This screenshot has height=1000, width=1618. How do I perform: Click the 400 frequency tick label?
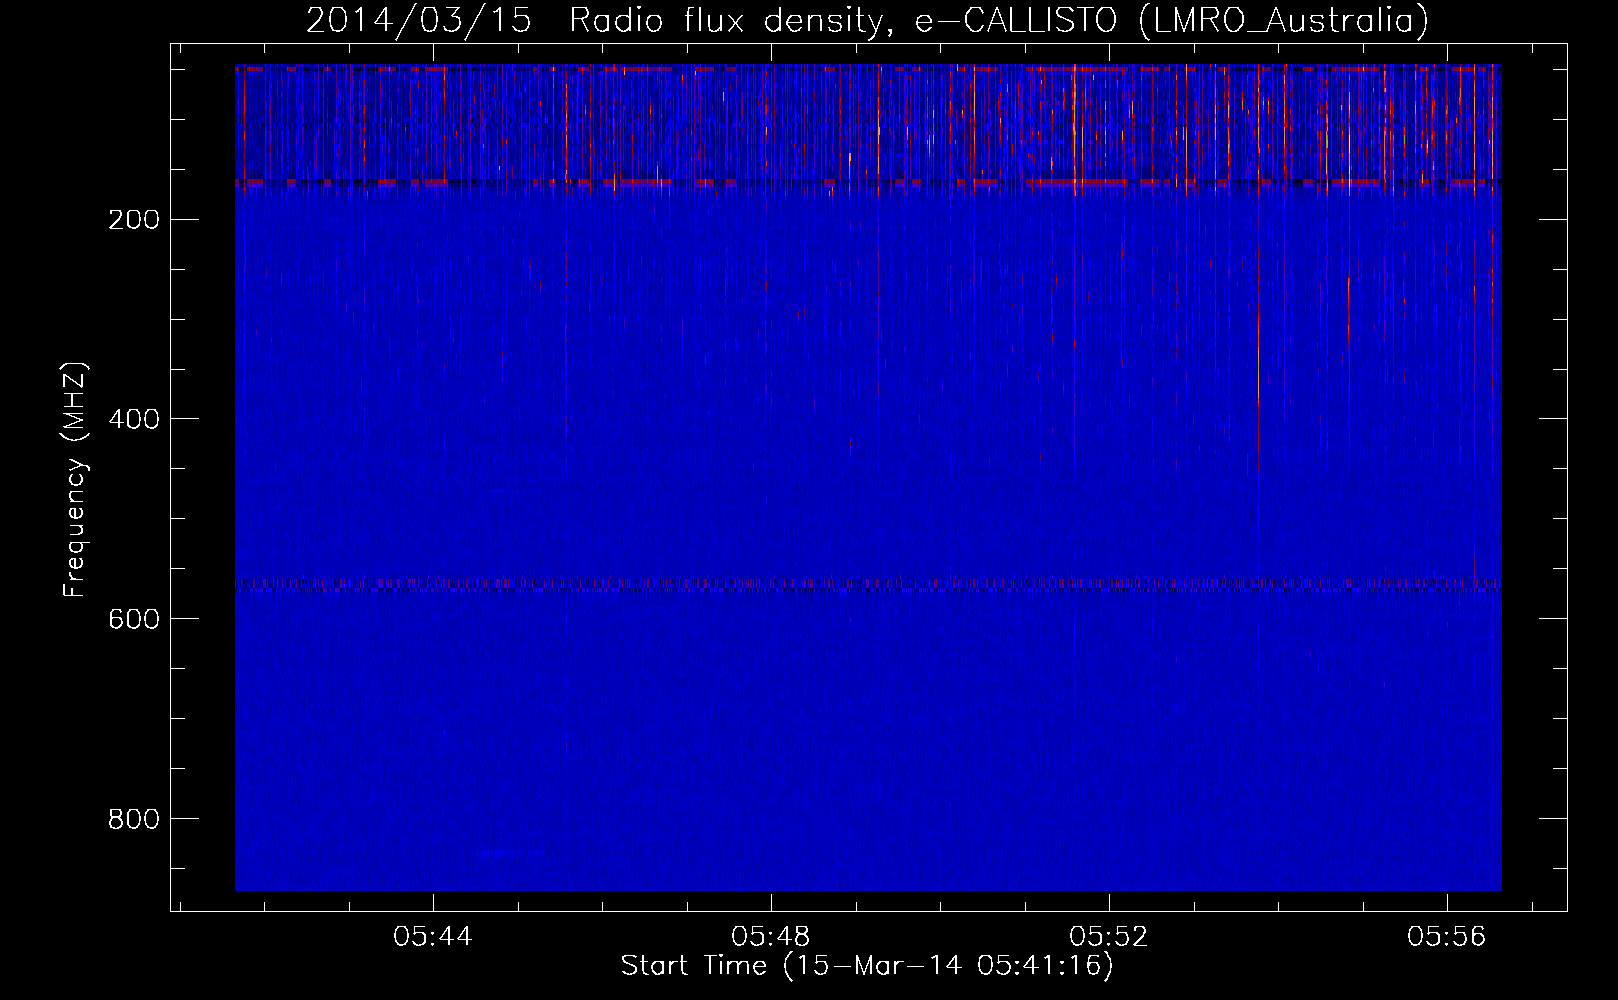click(134, 420)
